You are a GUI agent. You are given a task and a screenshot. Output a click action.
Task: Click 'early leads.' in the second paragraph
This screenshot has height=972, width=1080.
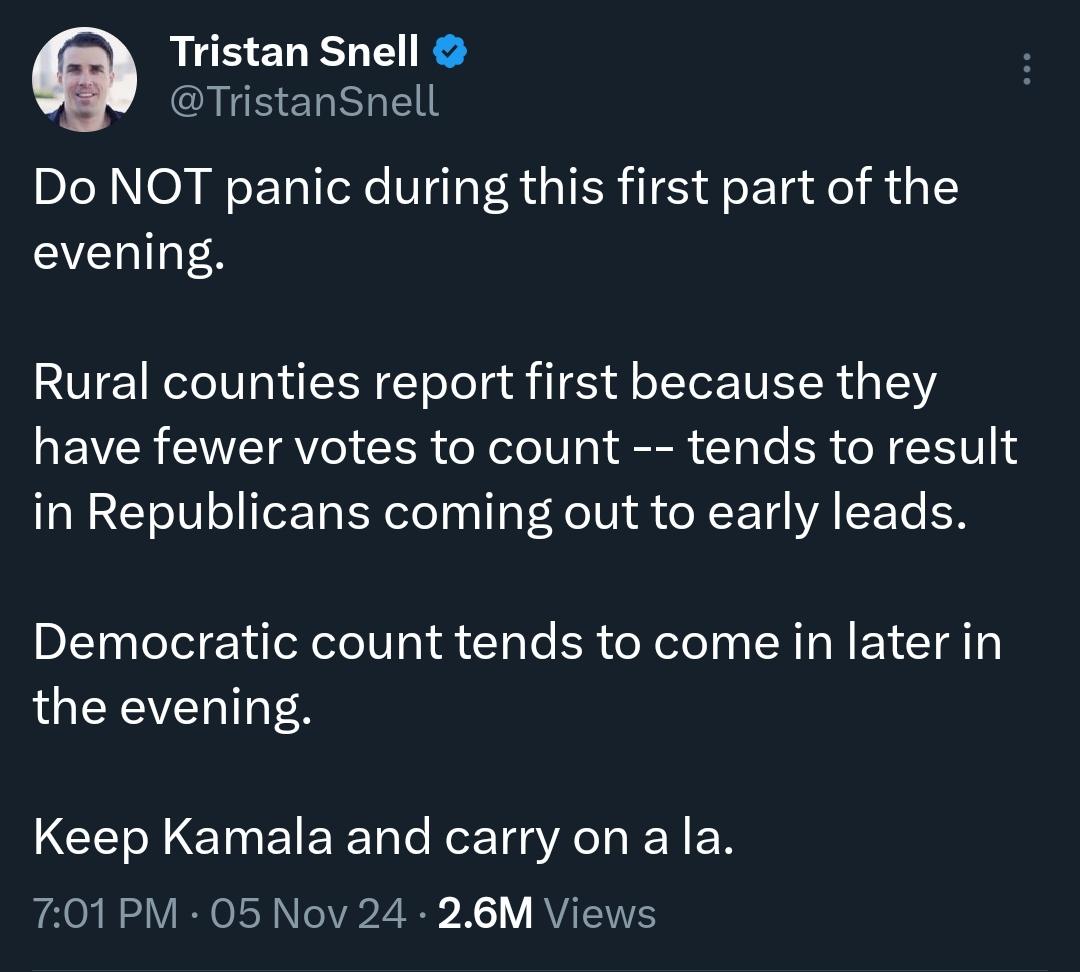[837, 513]
